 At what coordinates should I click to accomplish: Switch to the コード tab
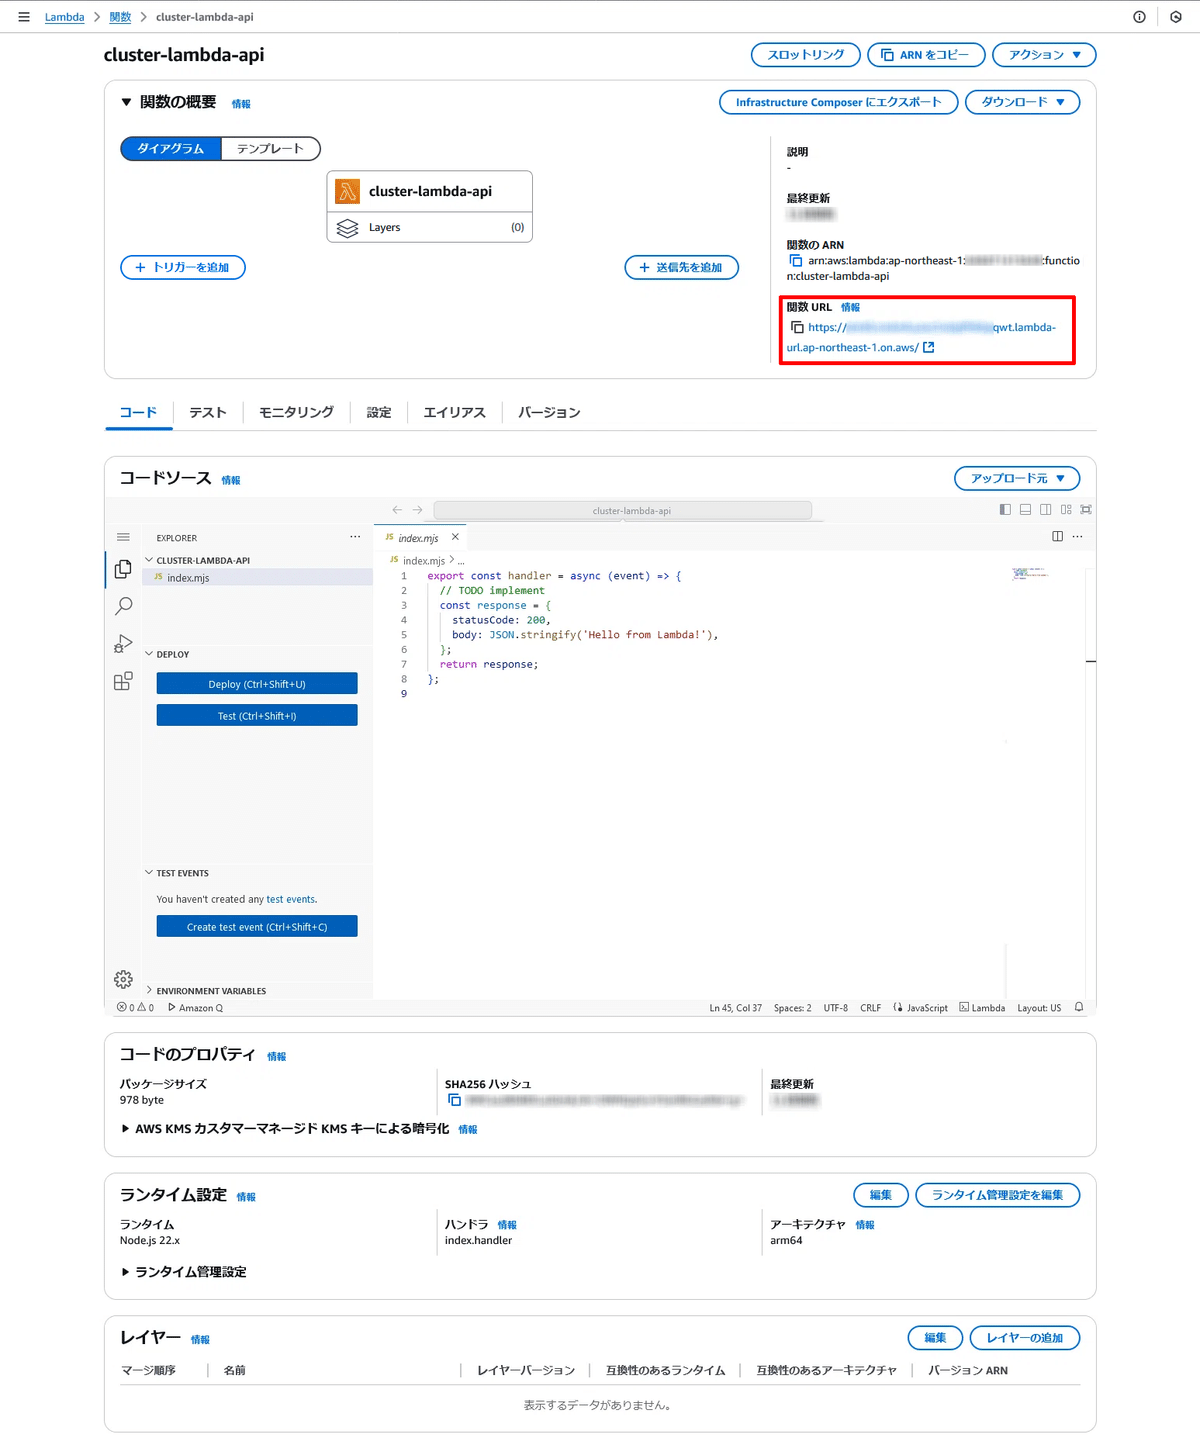pos(138,412)
